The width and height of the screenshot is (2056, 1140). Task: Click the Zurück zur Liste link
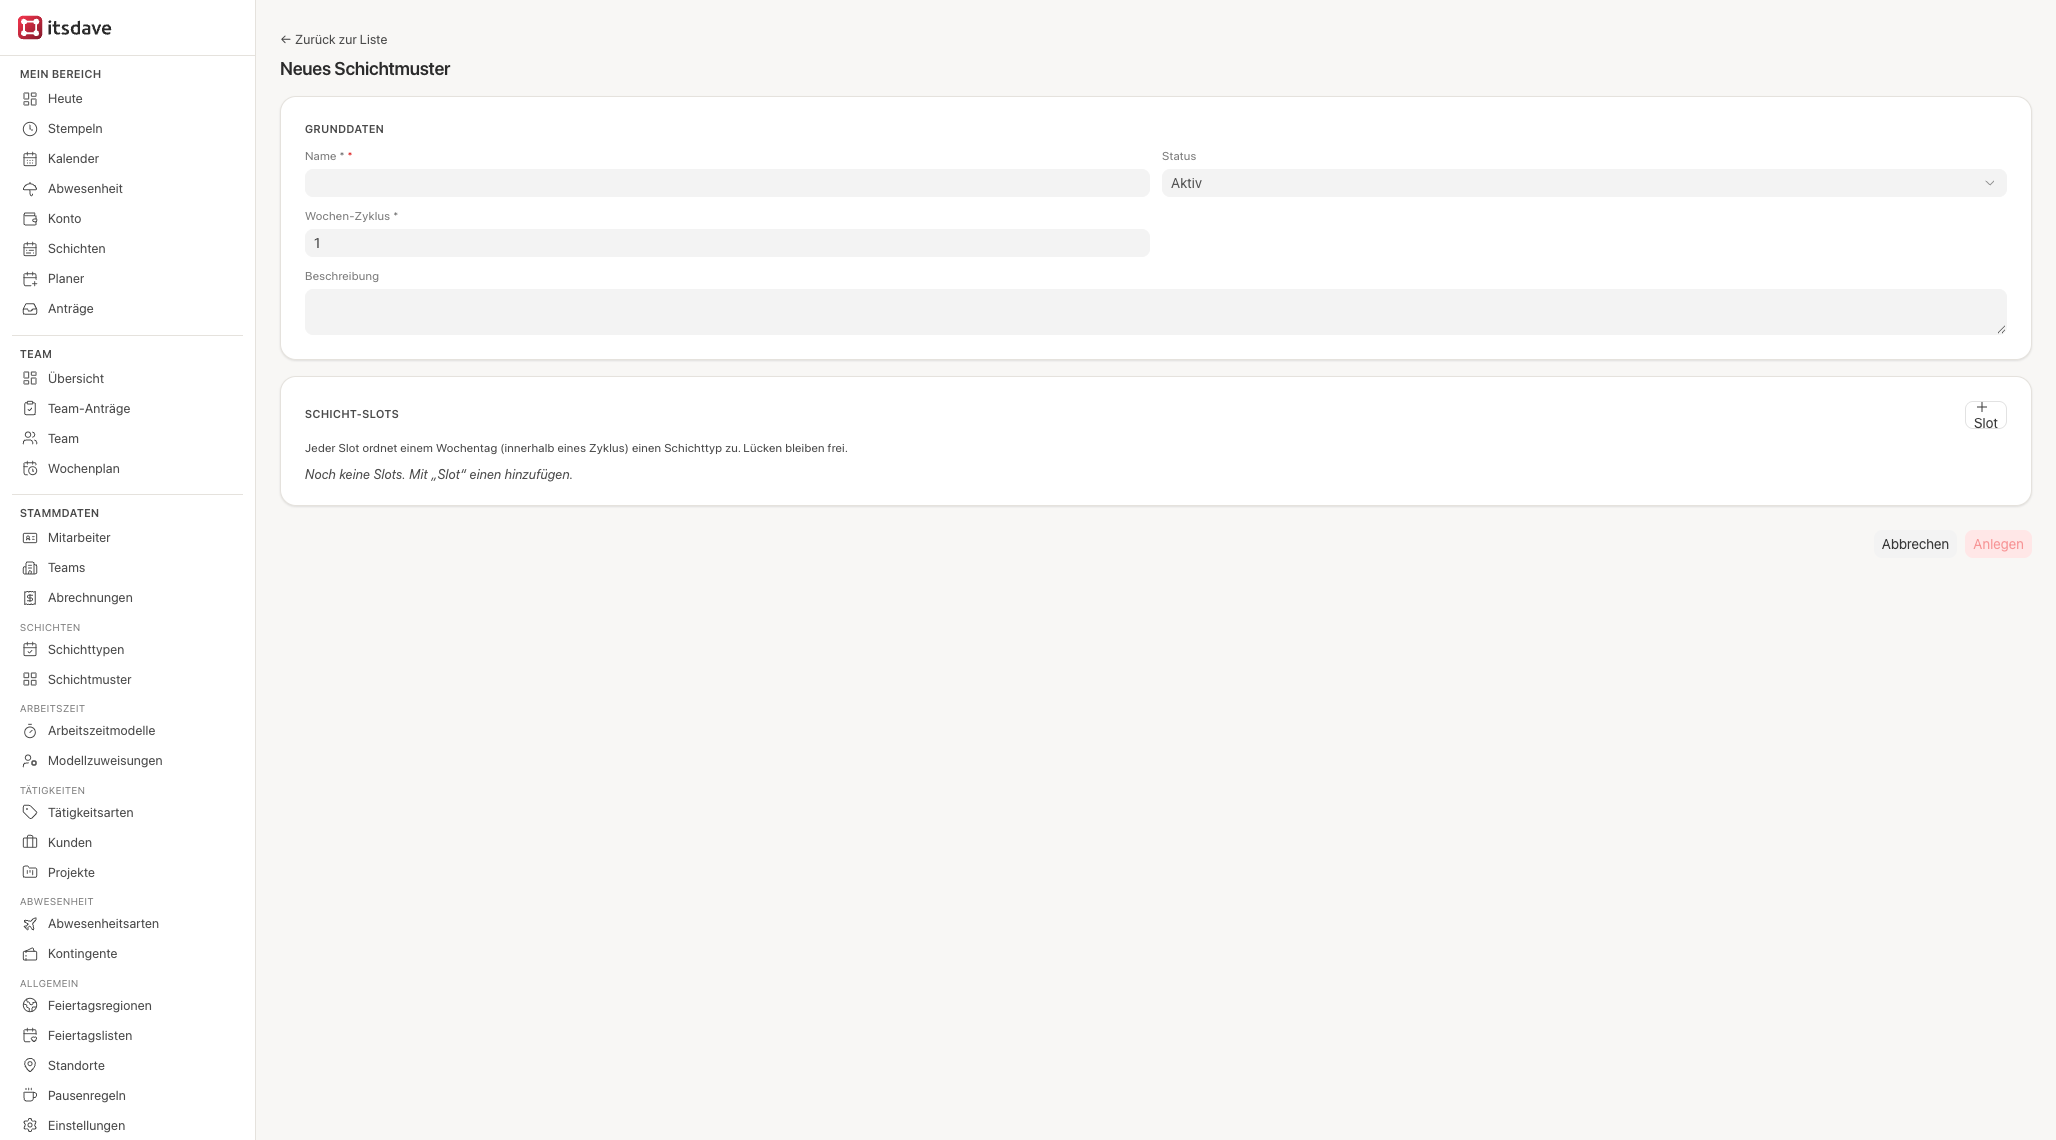tap(334, 40)
